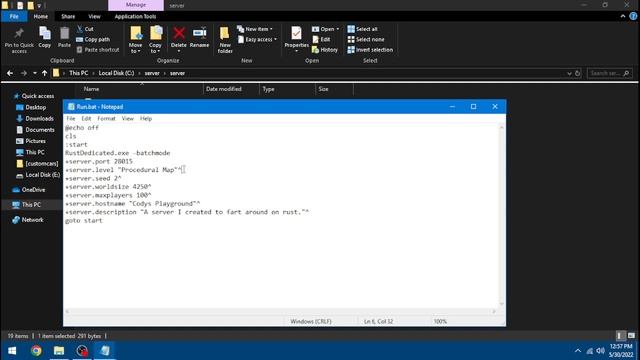Image resolution: width=640 pixels, height=360 pixels.
Task: Open Google Chrome from the taskbar
Action: click(x=36, y=351)
